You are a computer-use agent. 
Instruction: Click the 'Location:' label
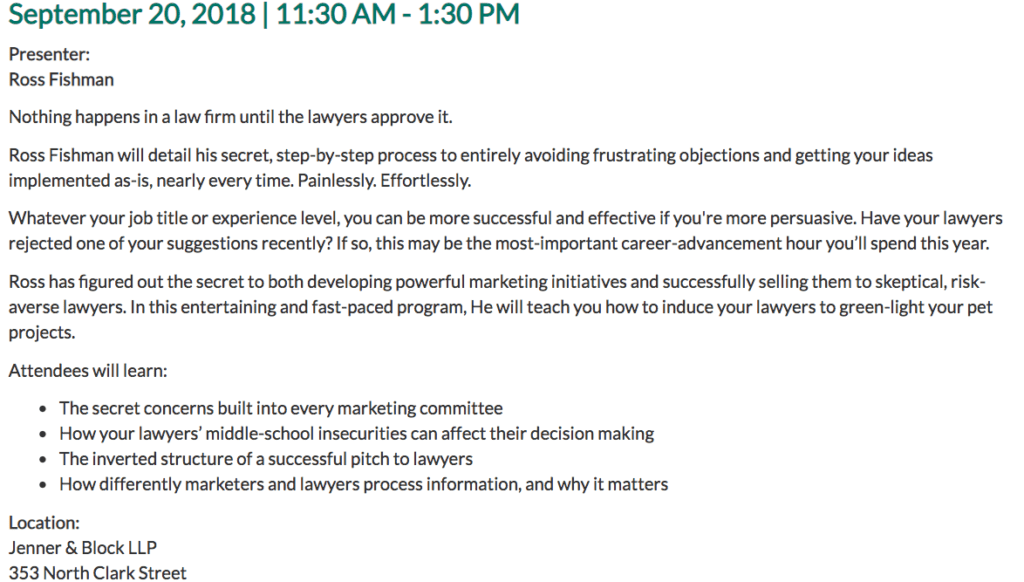[x=44, y=523]
